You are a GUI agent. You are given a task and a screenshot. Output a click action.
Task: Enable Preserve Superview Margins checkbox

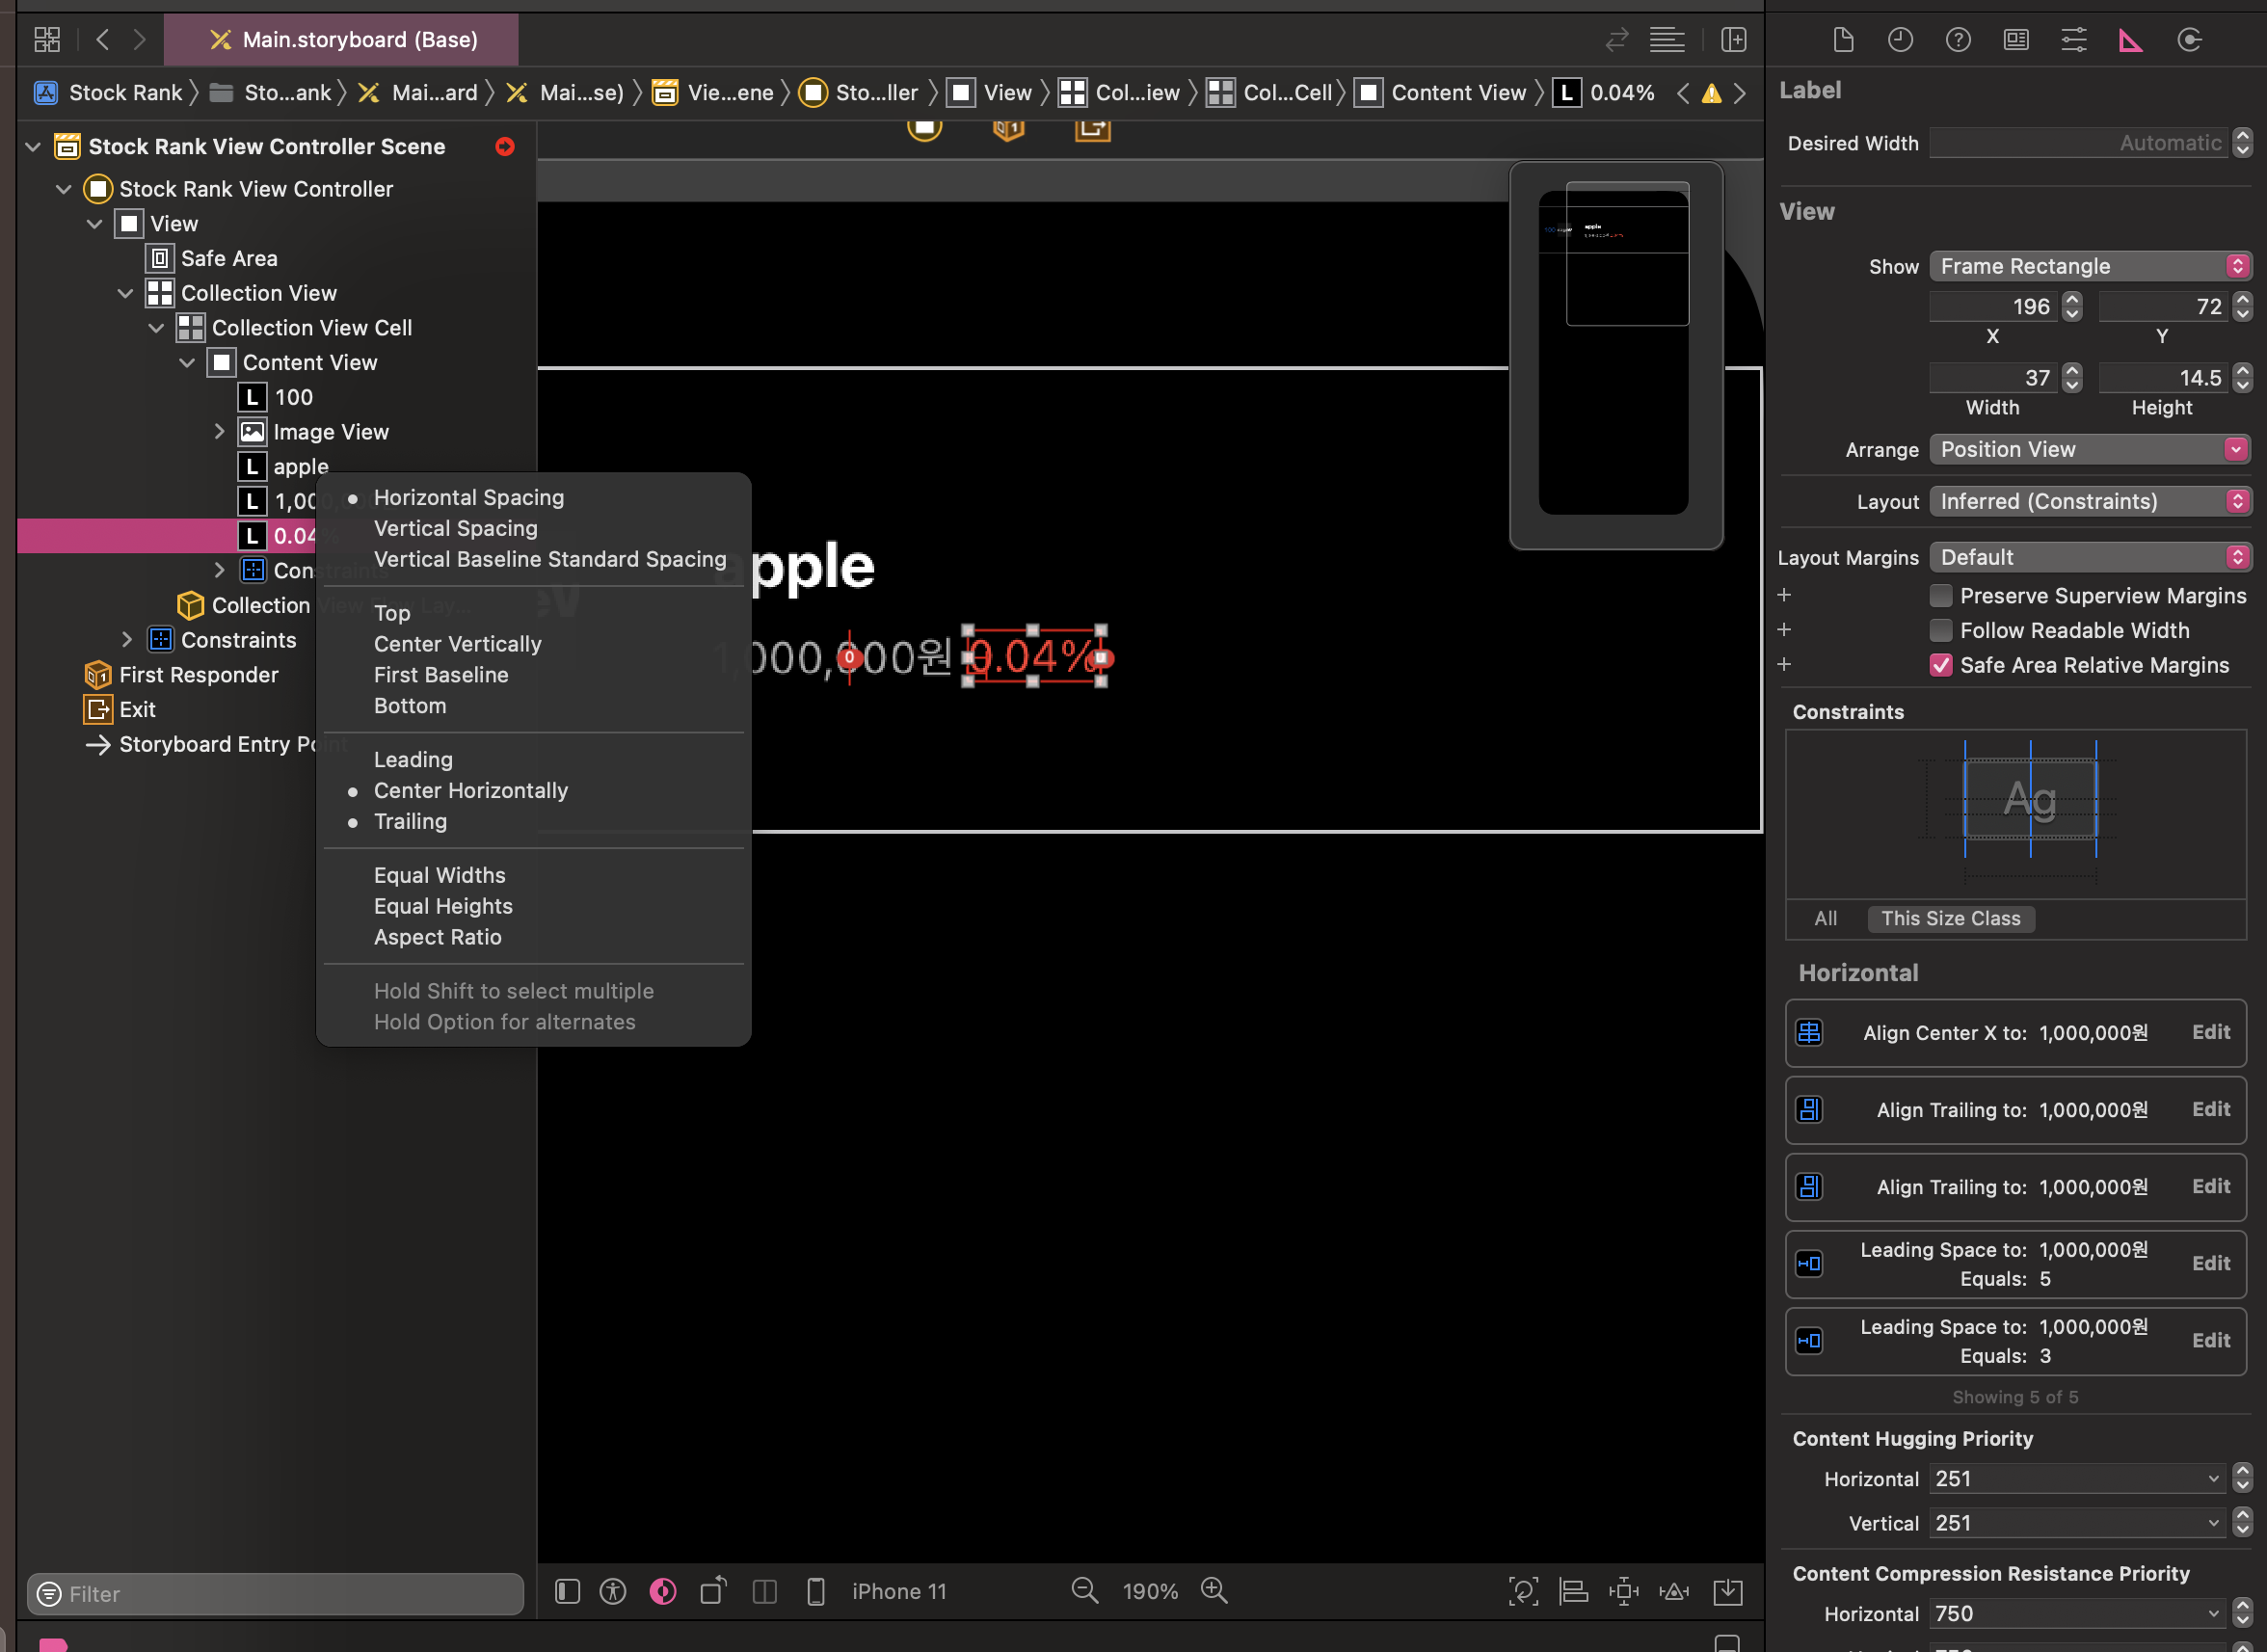tap(1940, 596)
